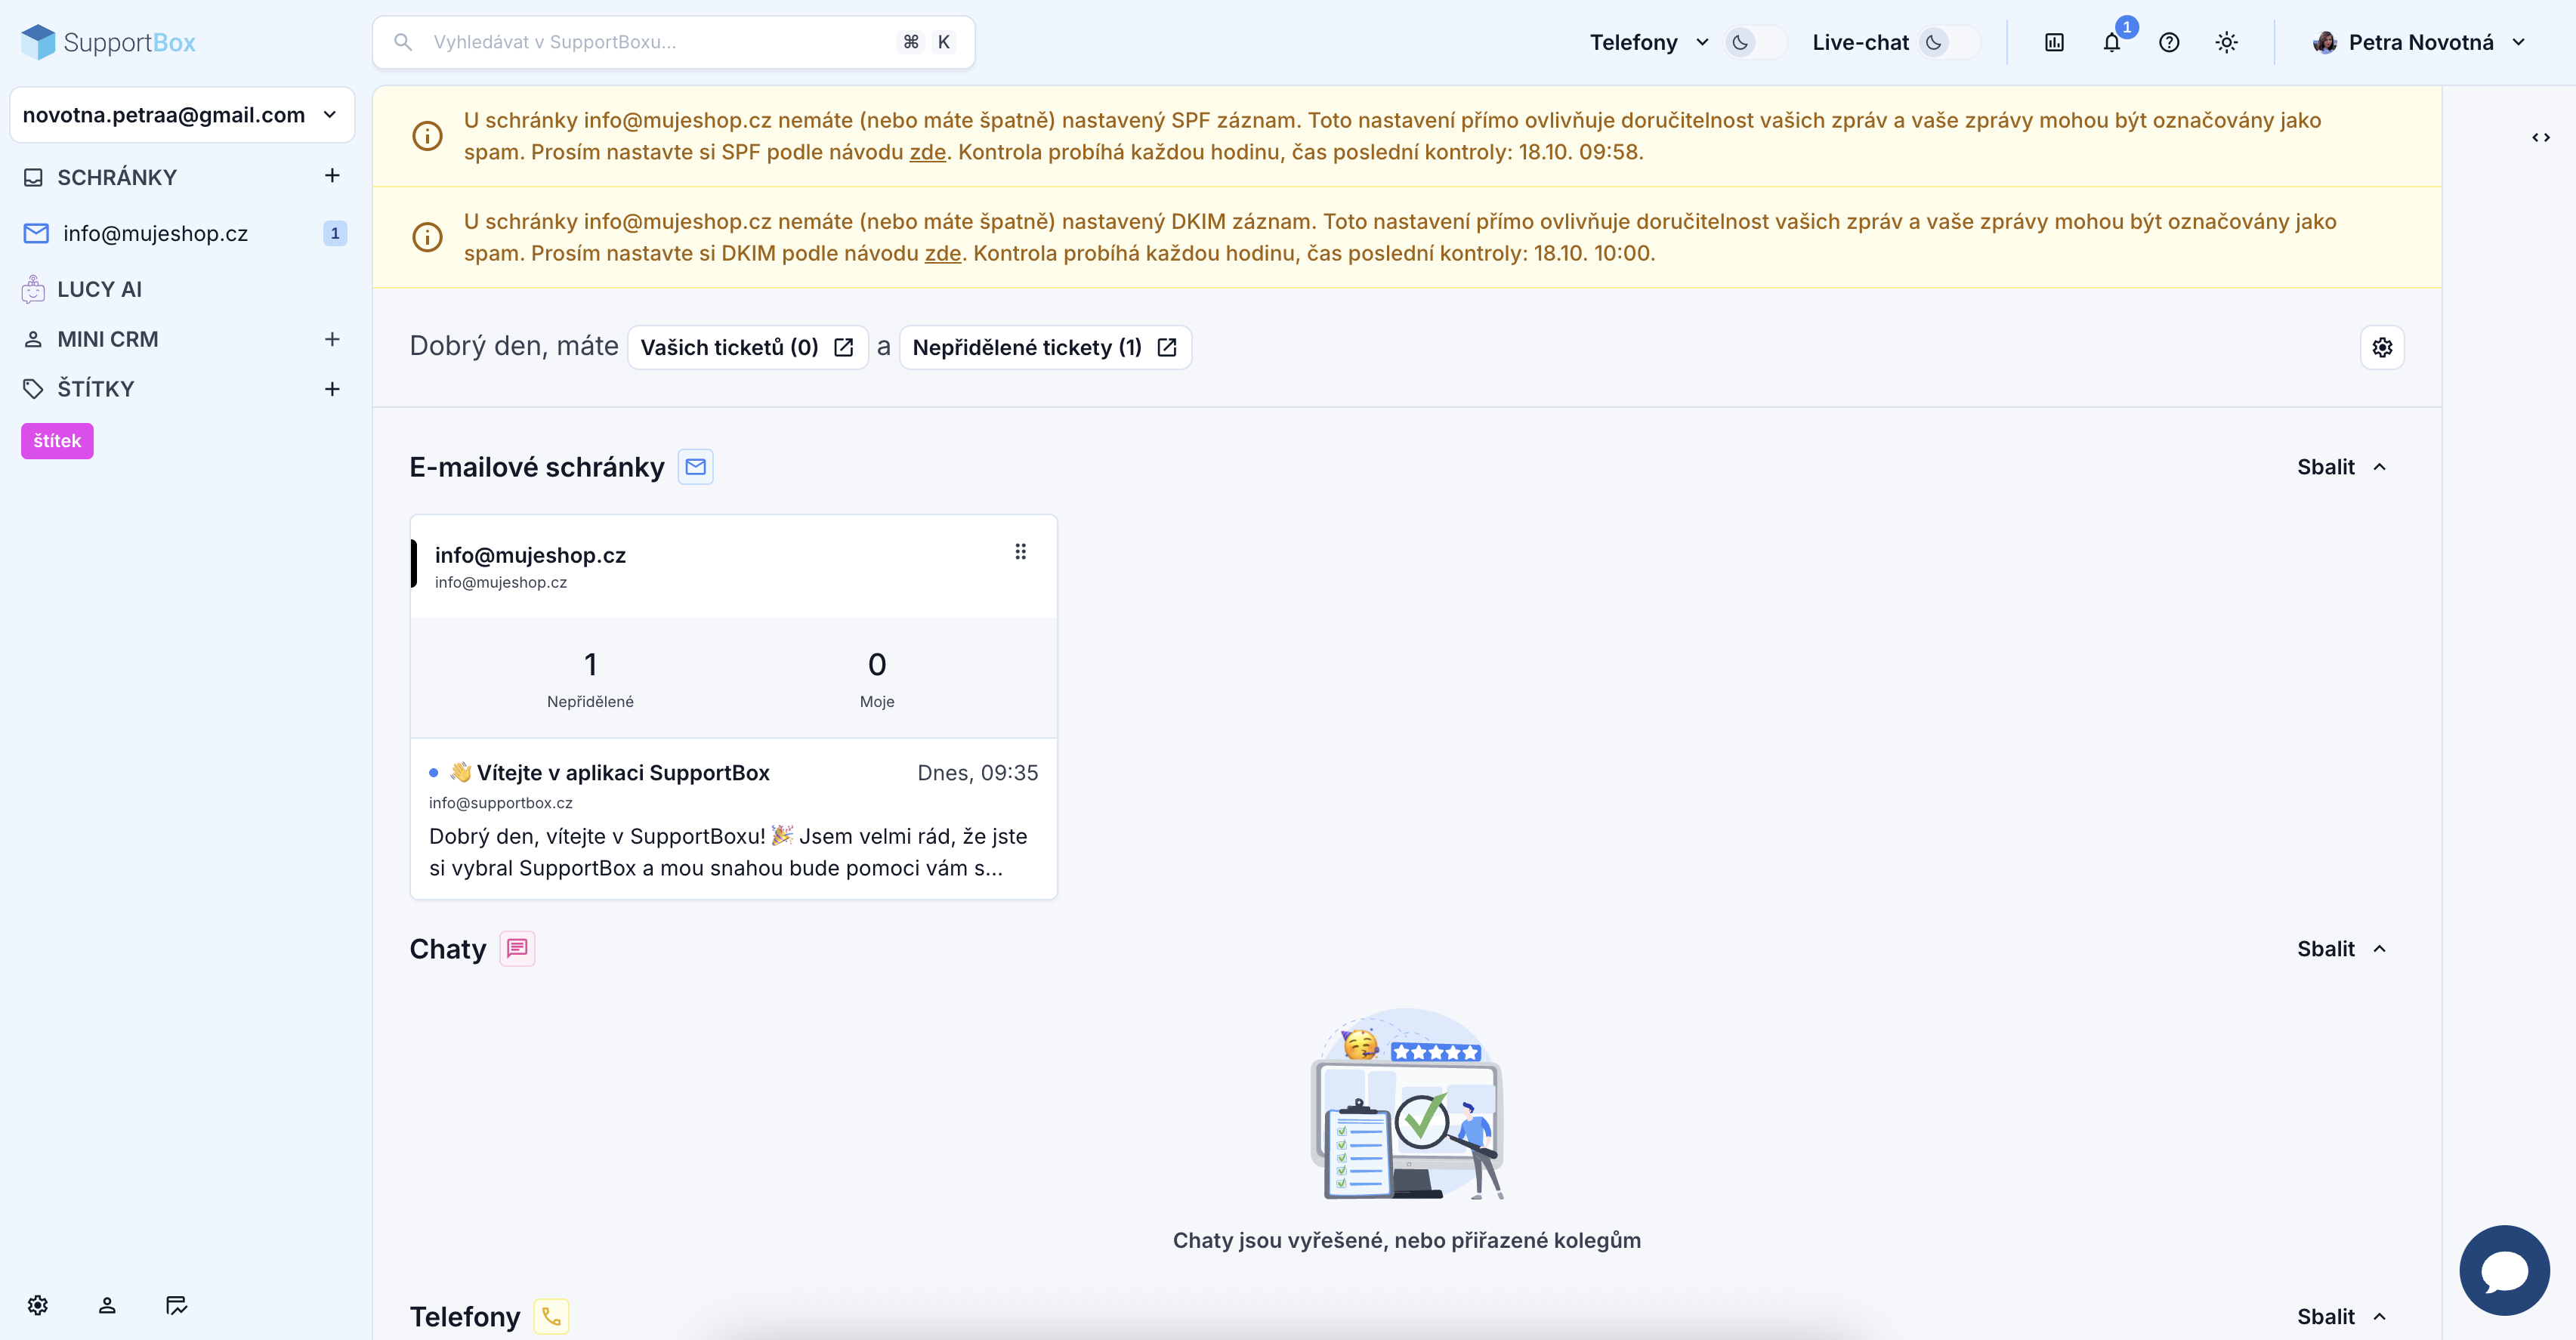
Task: Toggle the right side panel arrows
Action: (x=2540, y=137)
